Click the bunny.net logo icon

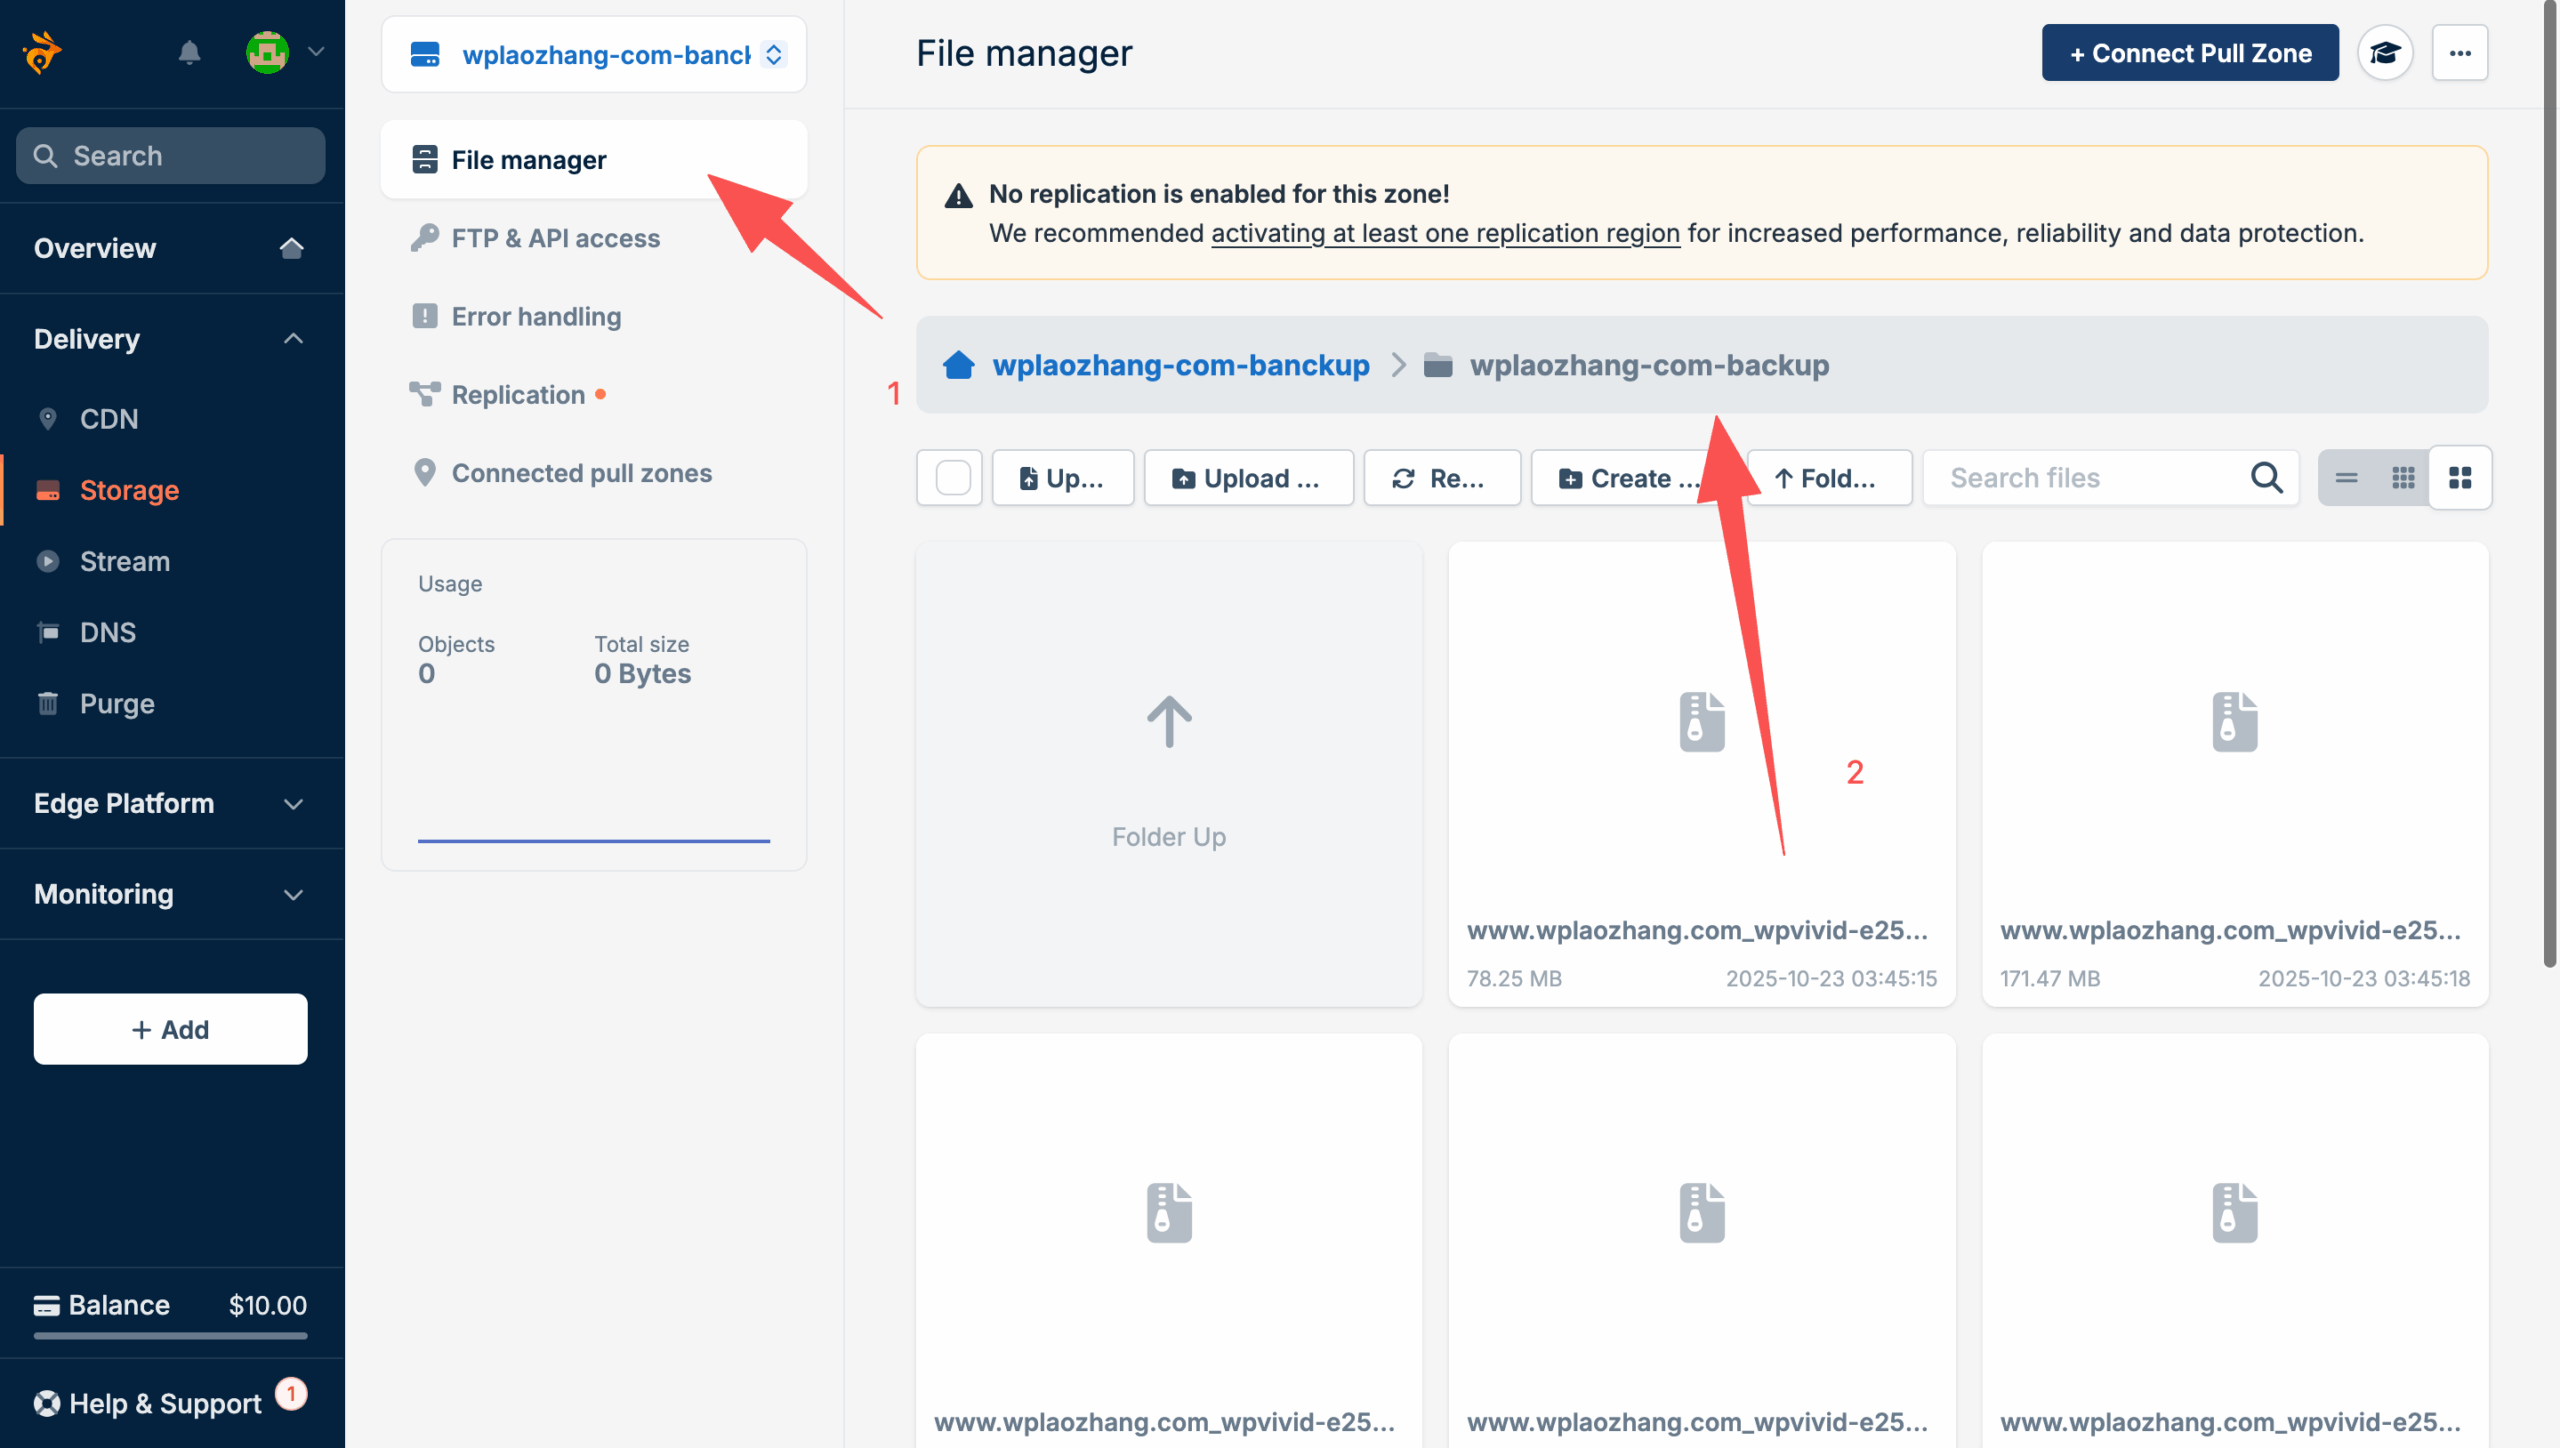[42, 52]
